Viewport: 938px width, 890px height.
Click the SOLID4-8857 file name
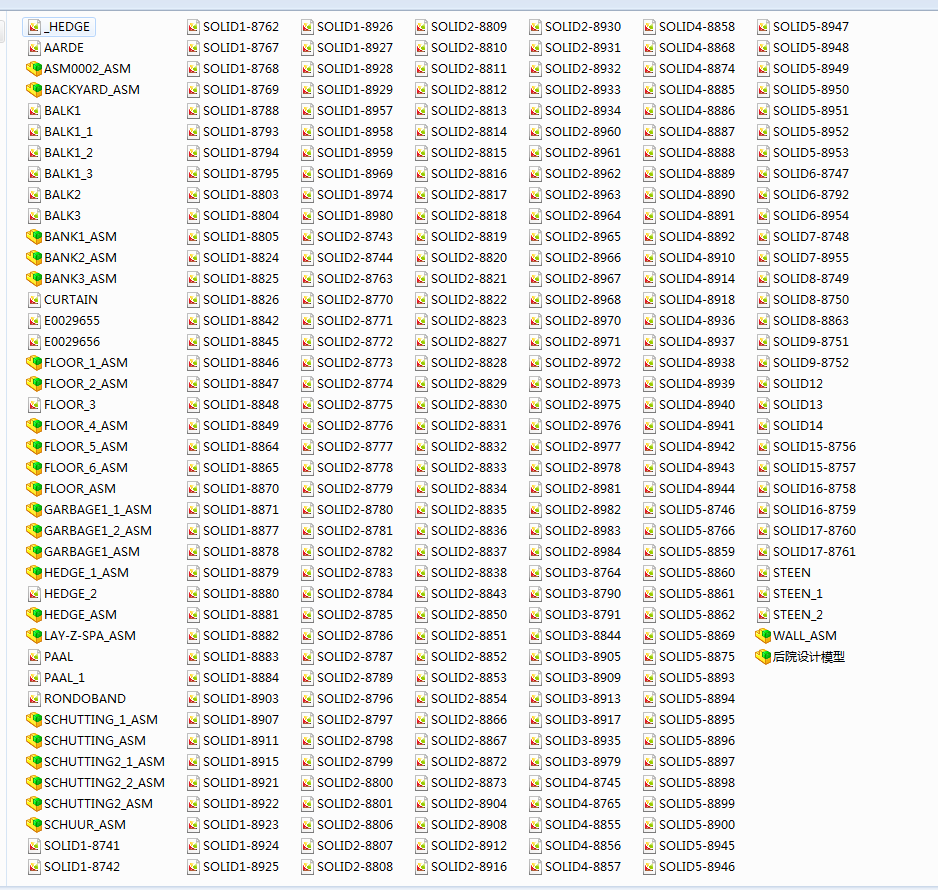583,867
